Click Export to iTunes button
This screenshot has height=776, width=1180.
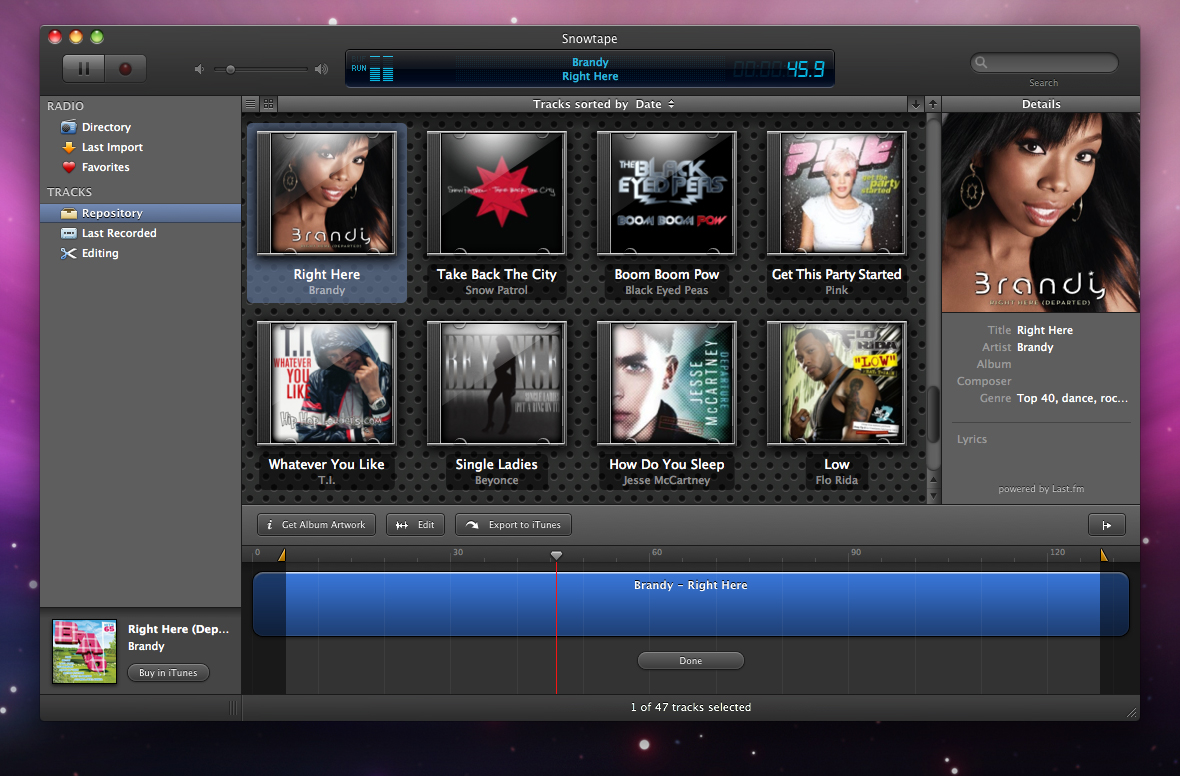(513, 525)
